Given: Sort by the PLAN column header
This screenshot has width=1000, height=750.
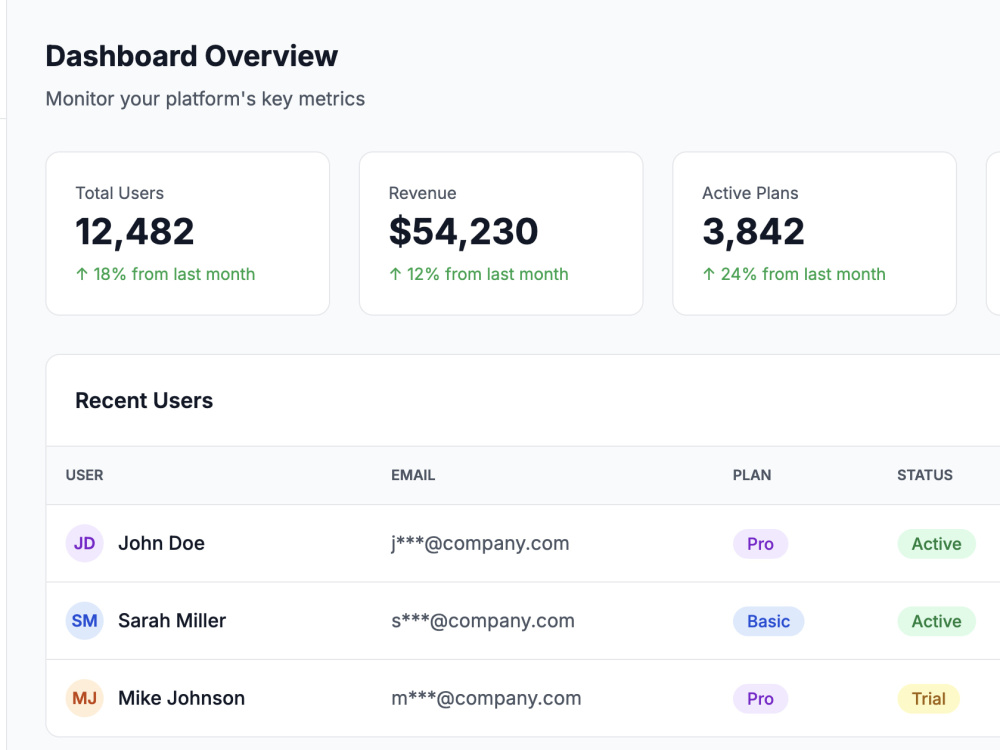Looking at the screenshot, I should (752, 475).
